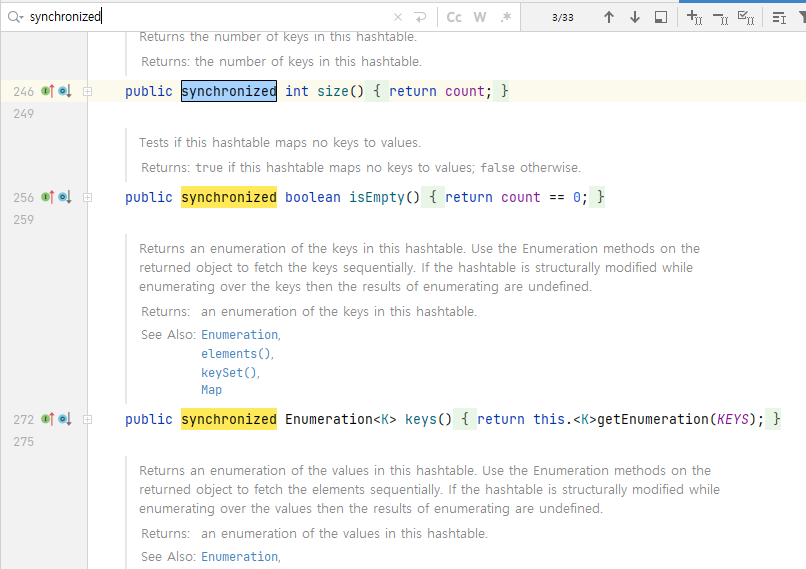This screenshot has height=569, width=806.
Task: Click line number 275 in gutter
Action: [24, 442]
